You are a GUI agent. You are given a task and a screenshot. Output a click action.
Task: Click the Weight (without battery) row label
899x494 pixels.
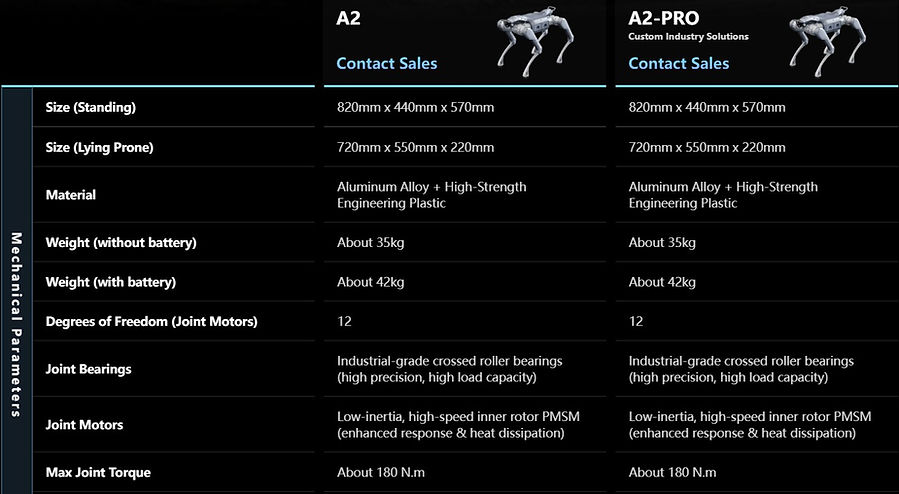121,242
